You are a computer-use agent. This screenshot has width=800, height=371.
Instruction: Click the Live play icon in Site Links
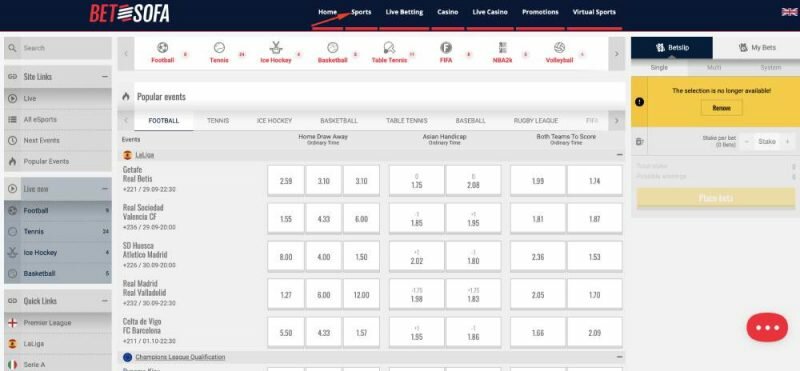(13, 98)
